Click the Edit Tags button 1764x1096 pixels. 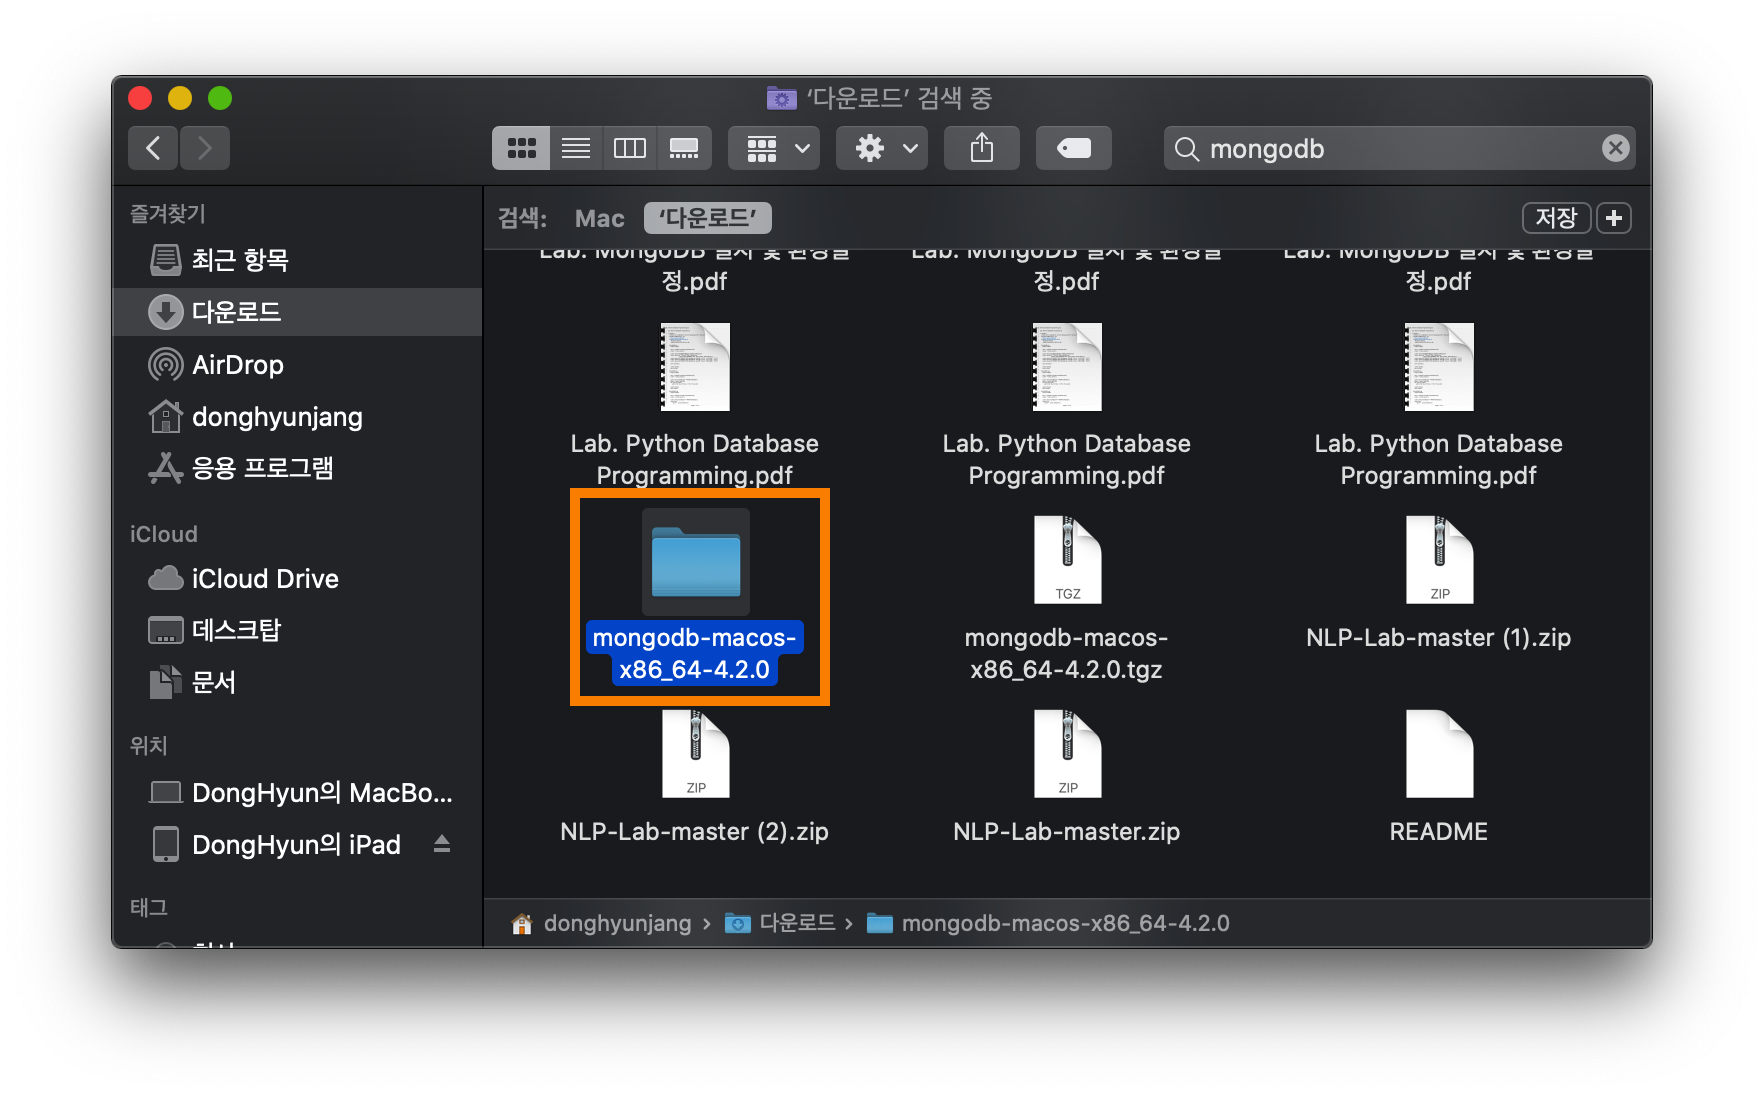tap(1074, 148)
